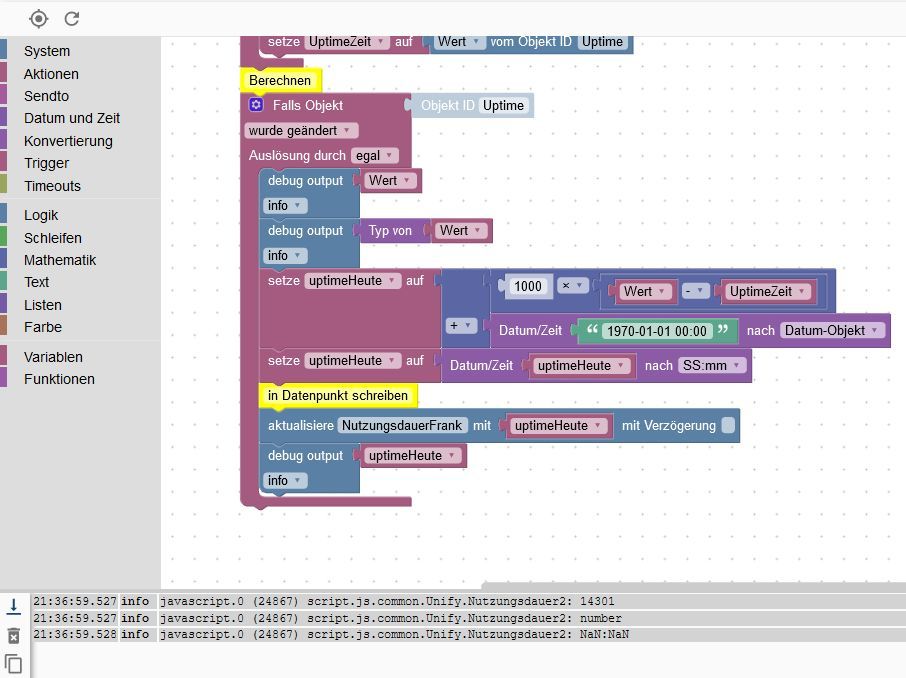Toggle the mit Verzögerung checkbox
The image size is (906, 678).
(x=729, y=425)
